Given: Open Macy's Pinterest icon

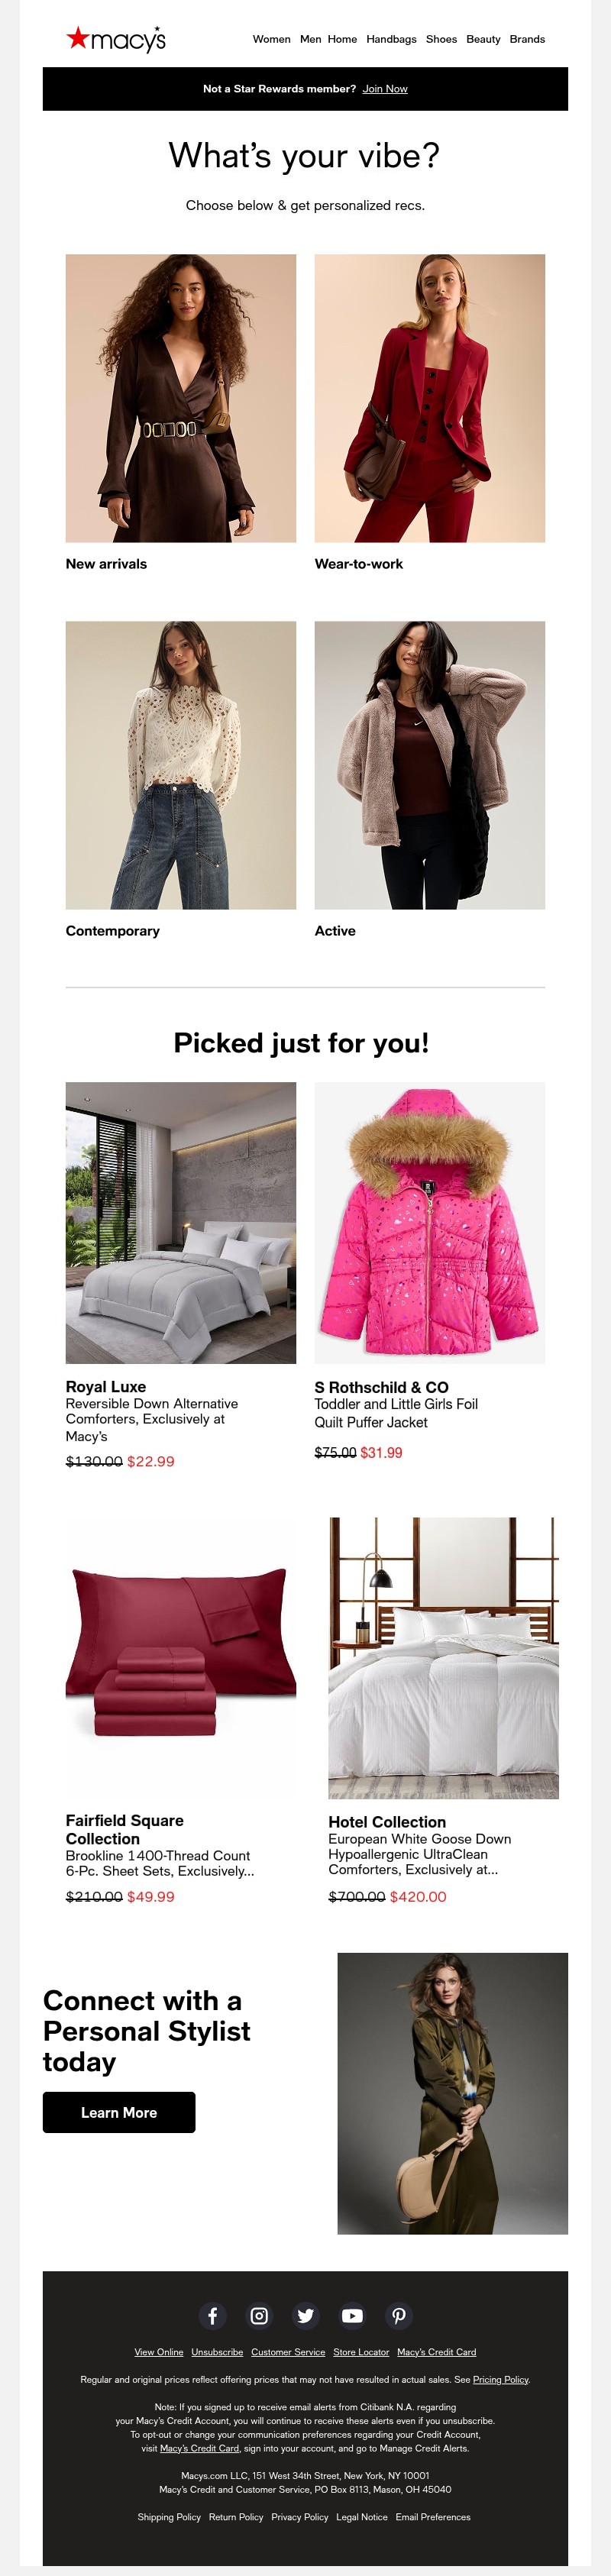Looking at the screenshot, I should click(399, 2315).
